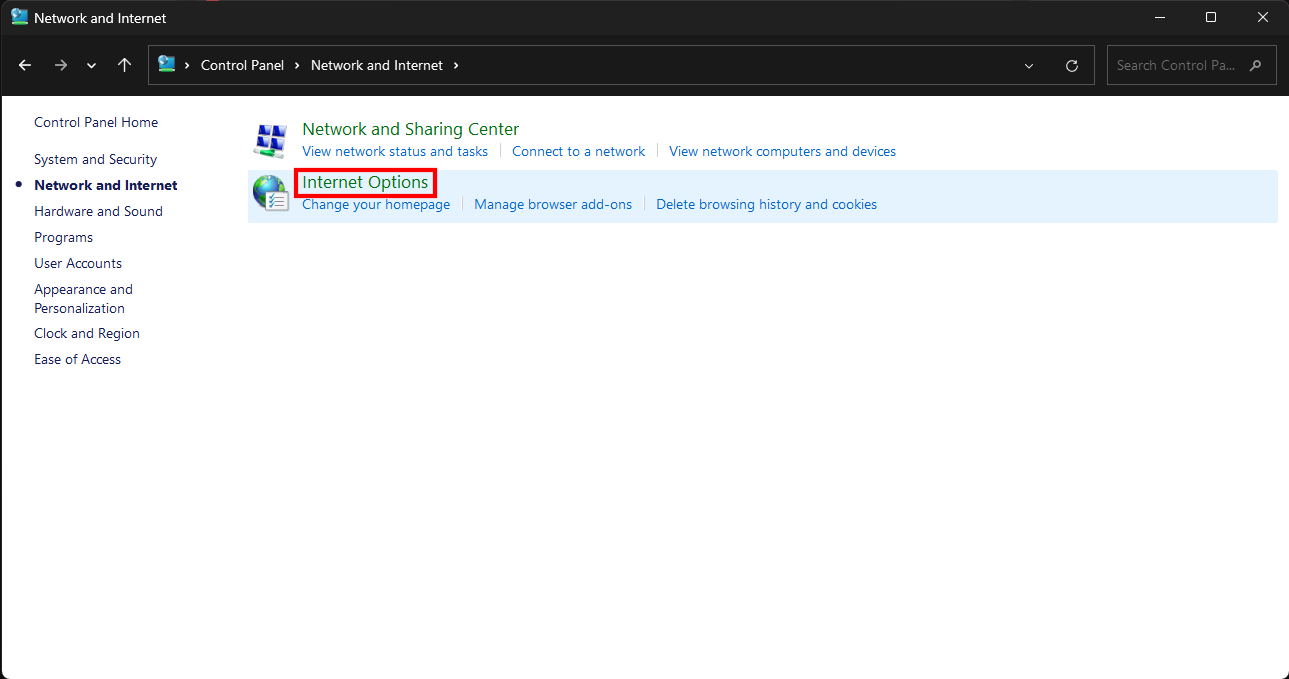
Task: Click the Control Panel address bar icon
Action: click(167, 65)
